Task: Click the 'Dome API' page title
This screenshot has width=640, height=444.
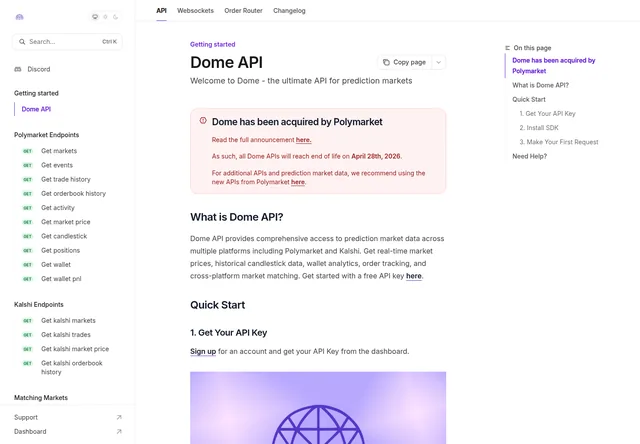Action: tap(226, 62)
